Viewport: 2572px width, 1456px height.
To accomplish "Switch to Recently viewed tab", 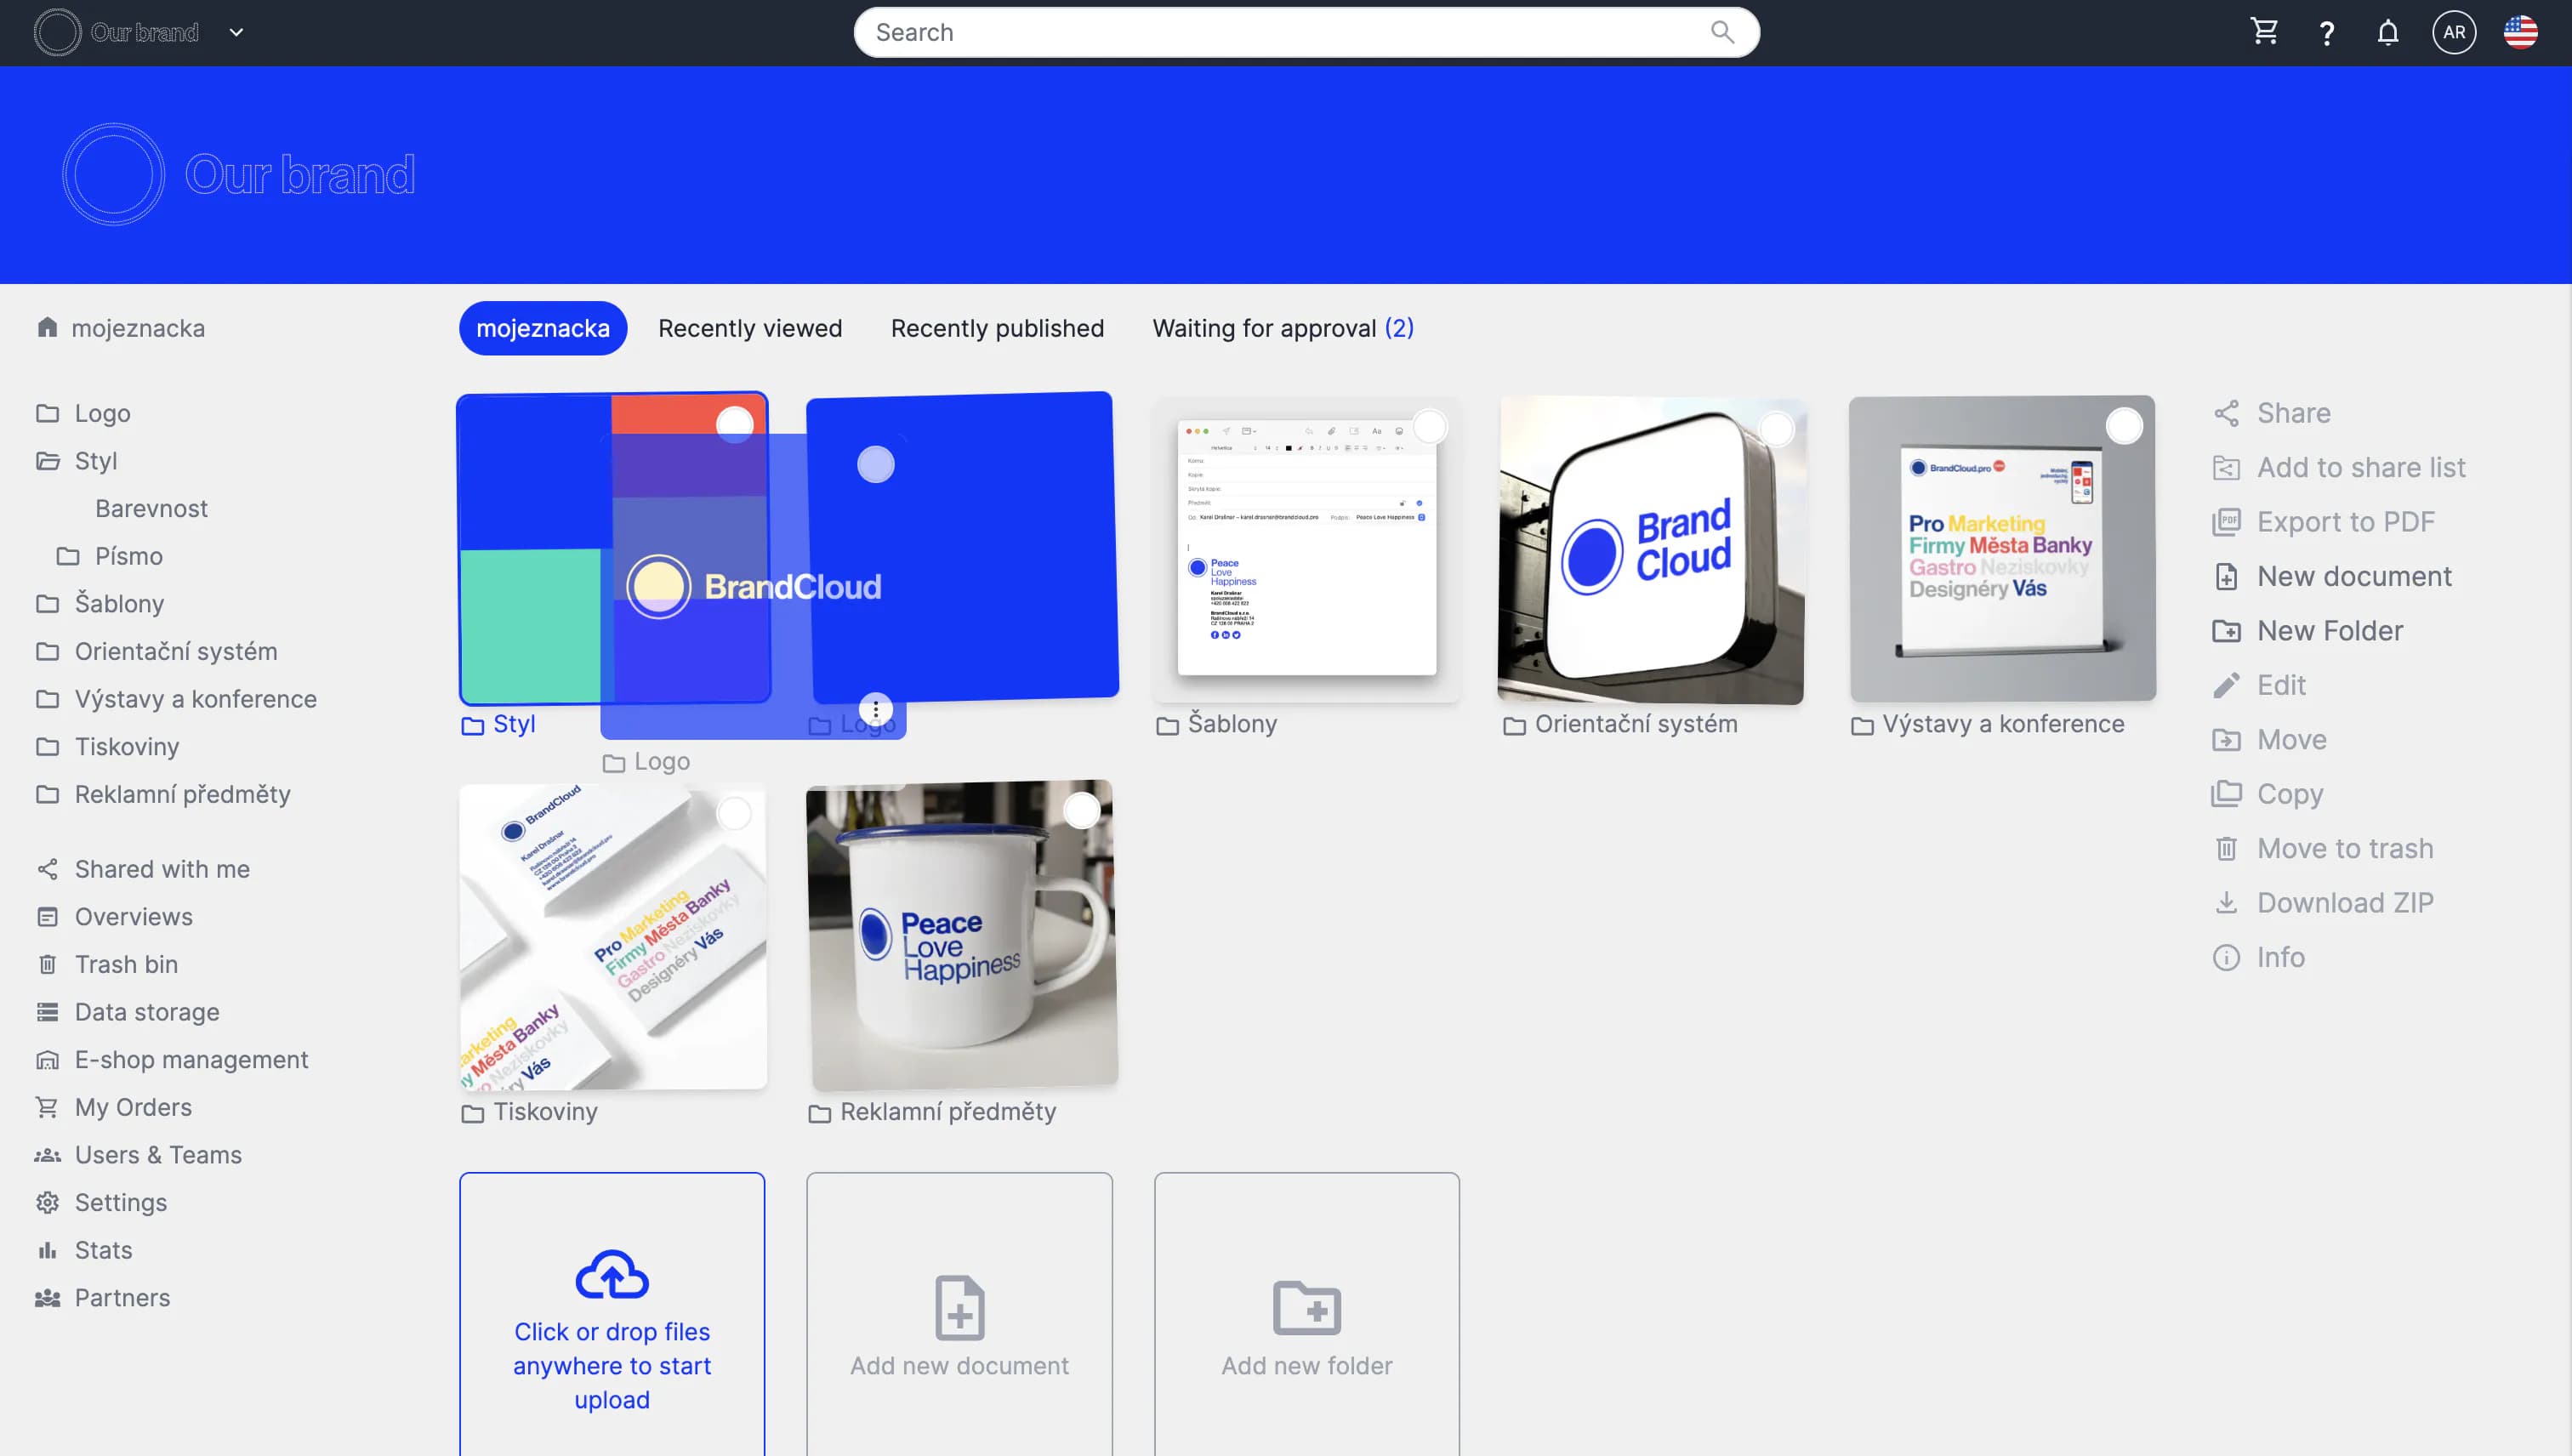I will pyautogui.click(x=750, y=328).
